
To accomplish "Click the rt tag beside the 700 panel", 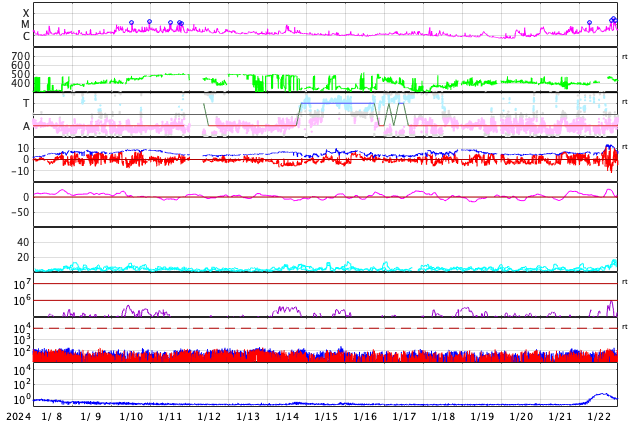I will coord(624,57).
